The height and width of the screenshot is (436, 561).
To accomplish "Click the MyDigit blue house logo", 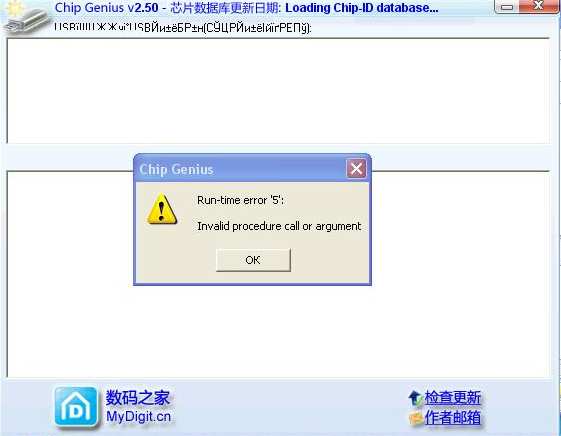I will pyautogui.click(x=76, y=406).
